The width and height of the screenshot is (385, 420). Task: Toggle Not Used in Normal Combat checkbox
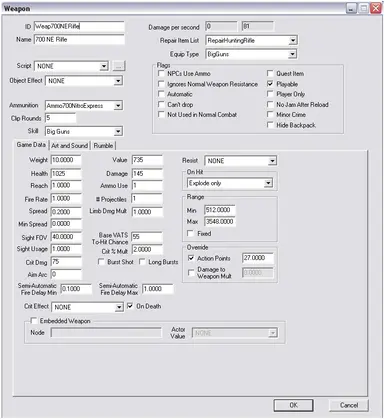pyautogui.click(x=161, y=115)
